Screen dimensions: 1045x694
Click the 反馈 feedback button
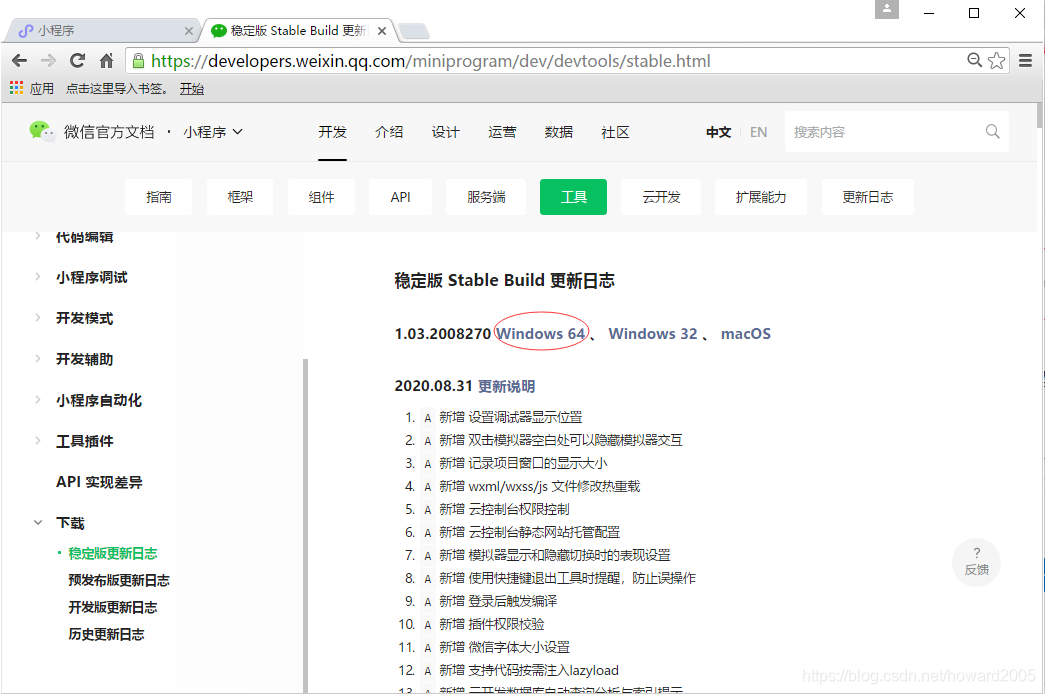coord(976,562)
